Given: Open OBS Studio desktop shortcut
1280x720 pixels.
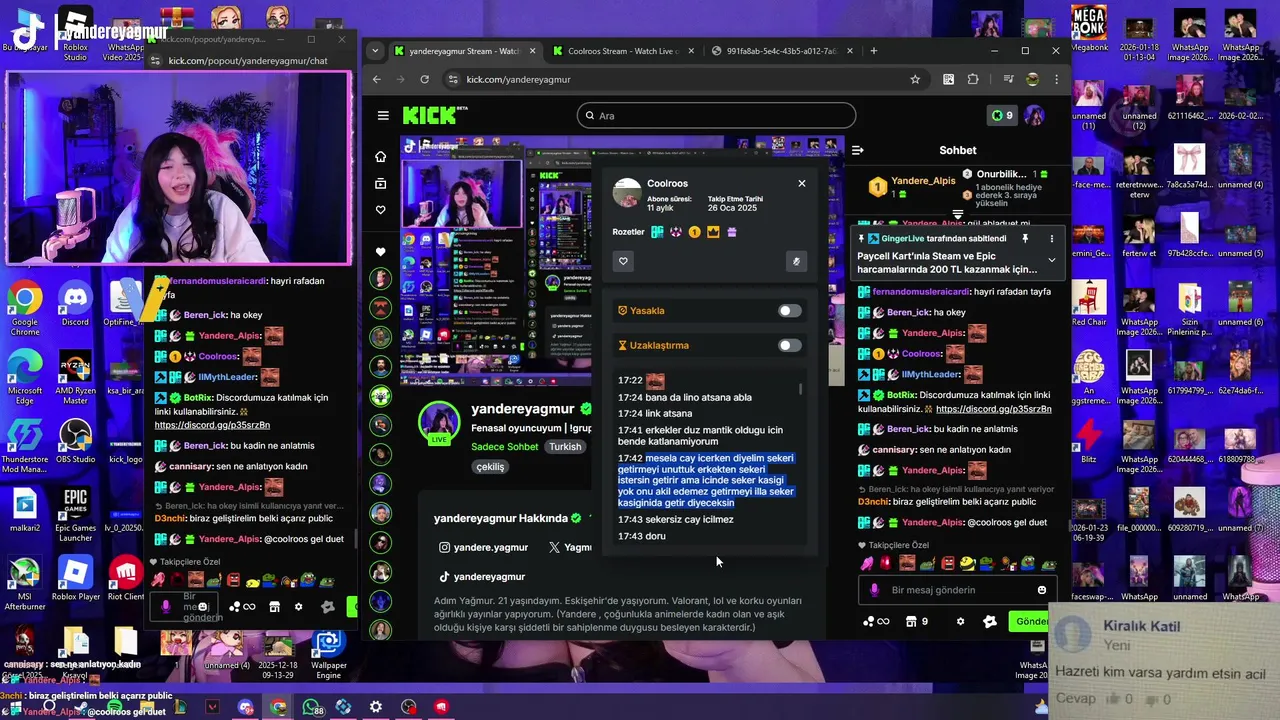Looking at the screenshot, I should coord(75,441).
